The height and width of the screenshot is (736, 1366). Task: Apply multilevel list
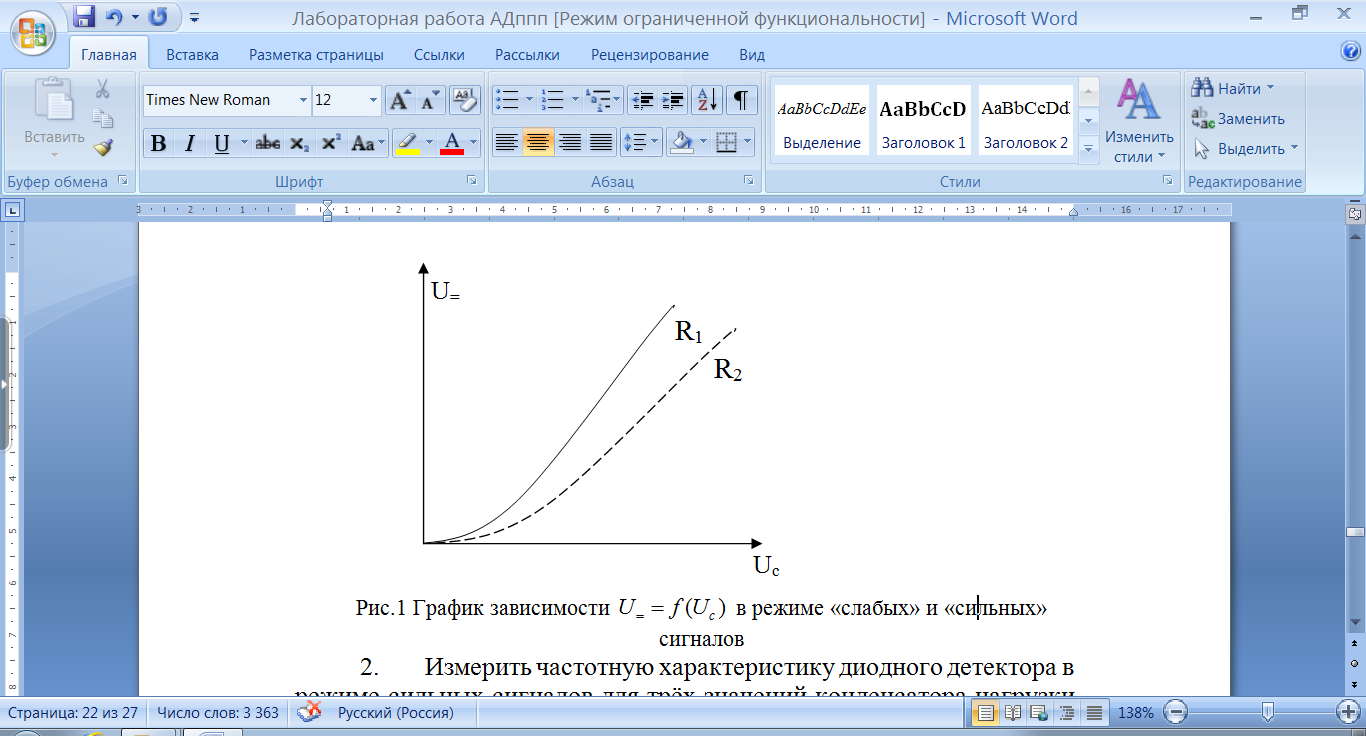597,100
